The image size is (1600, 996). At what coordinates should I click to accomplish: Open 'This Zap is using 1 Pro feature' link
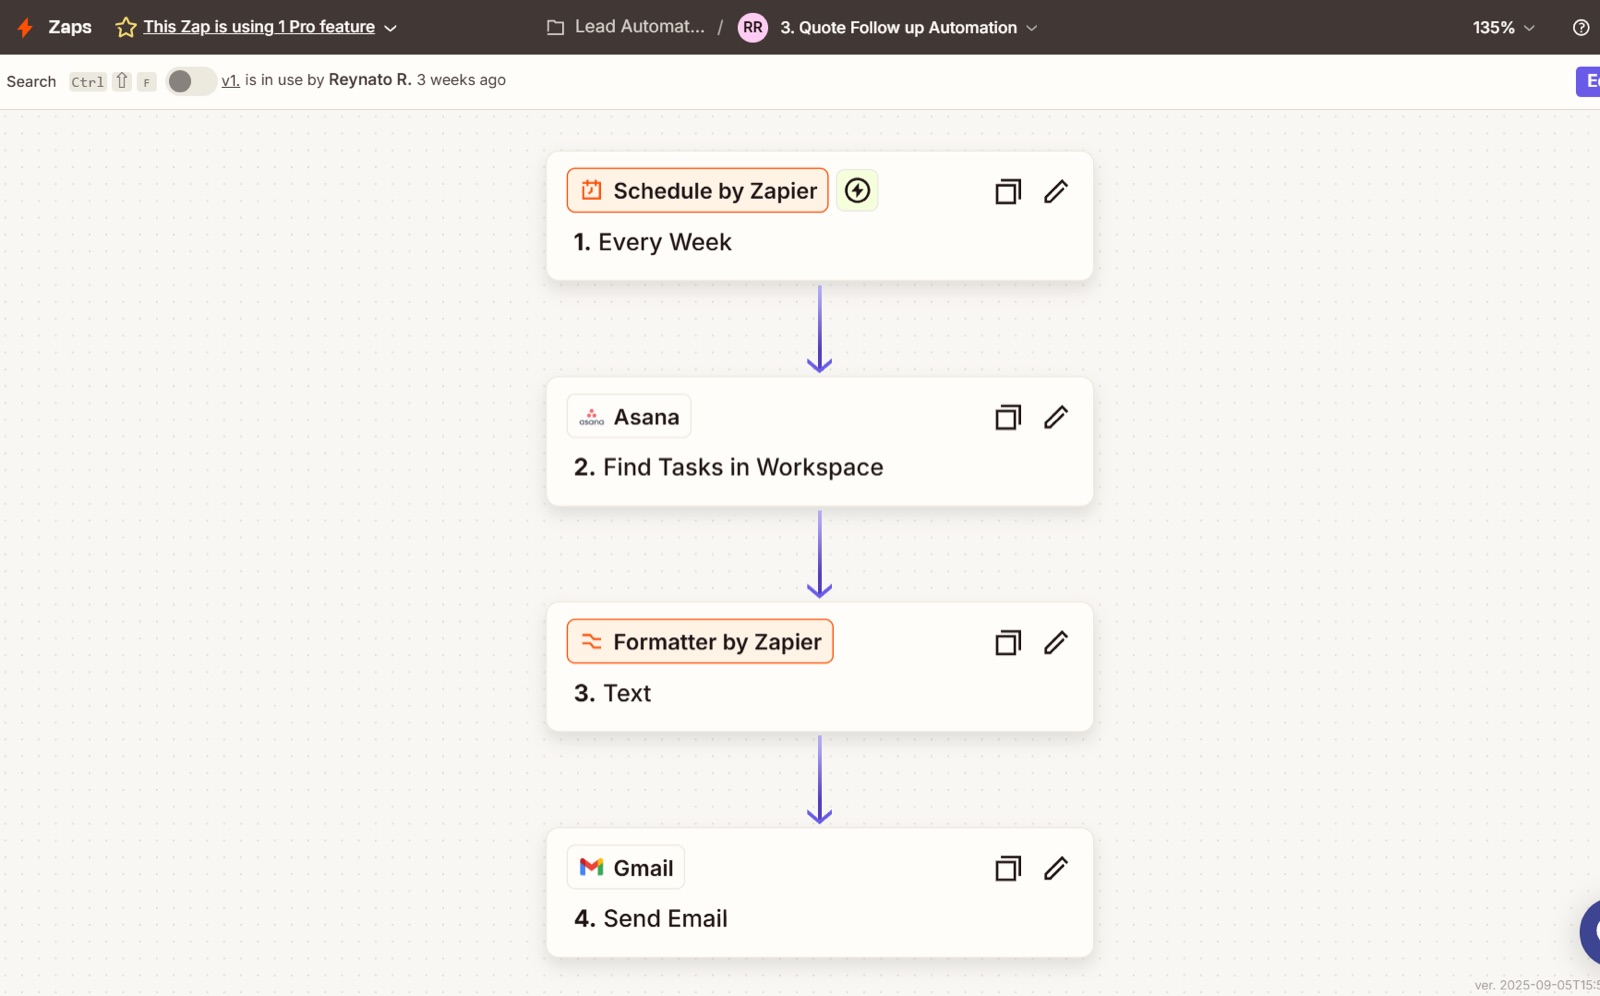click(259, 27)
